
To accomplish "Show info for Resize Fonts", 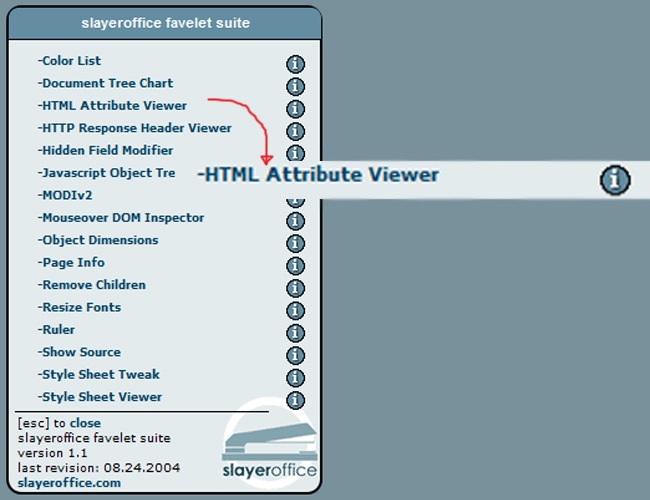I will coord(296,311).
